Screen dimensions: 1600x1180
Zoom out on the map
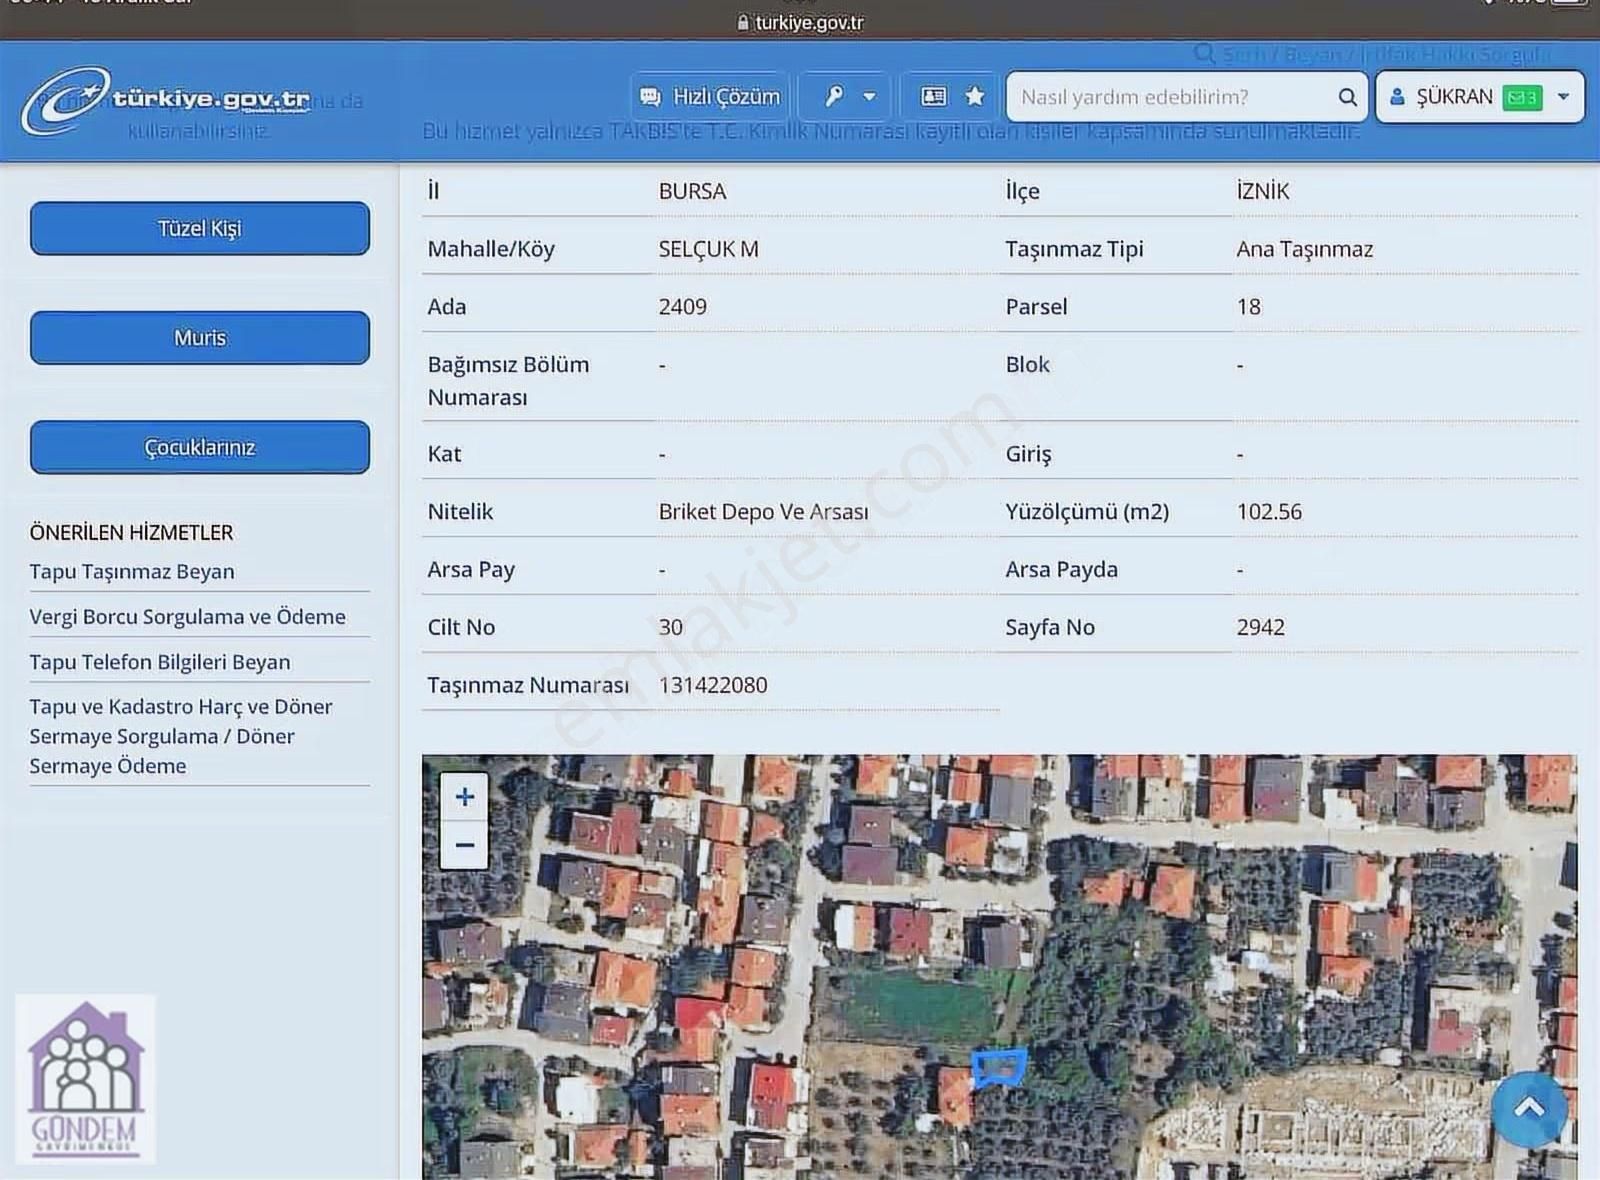click(x=465, y=845)
